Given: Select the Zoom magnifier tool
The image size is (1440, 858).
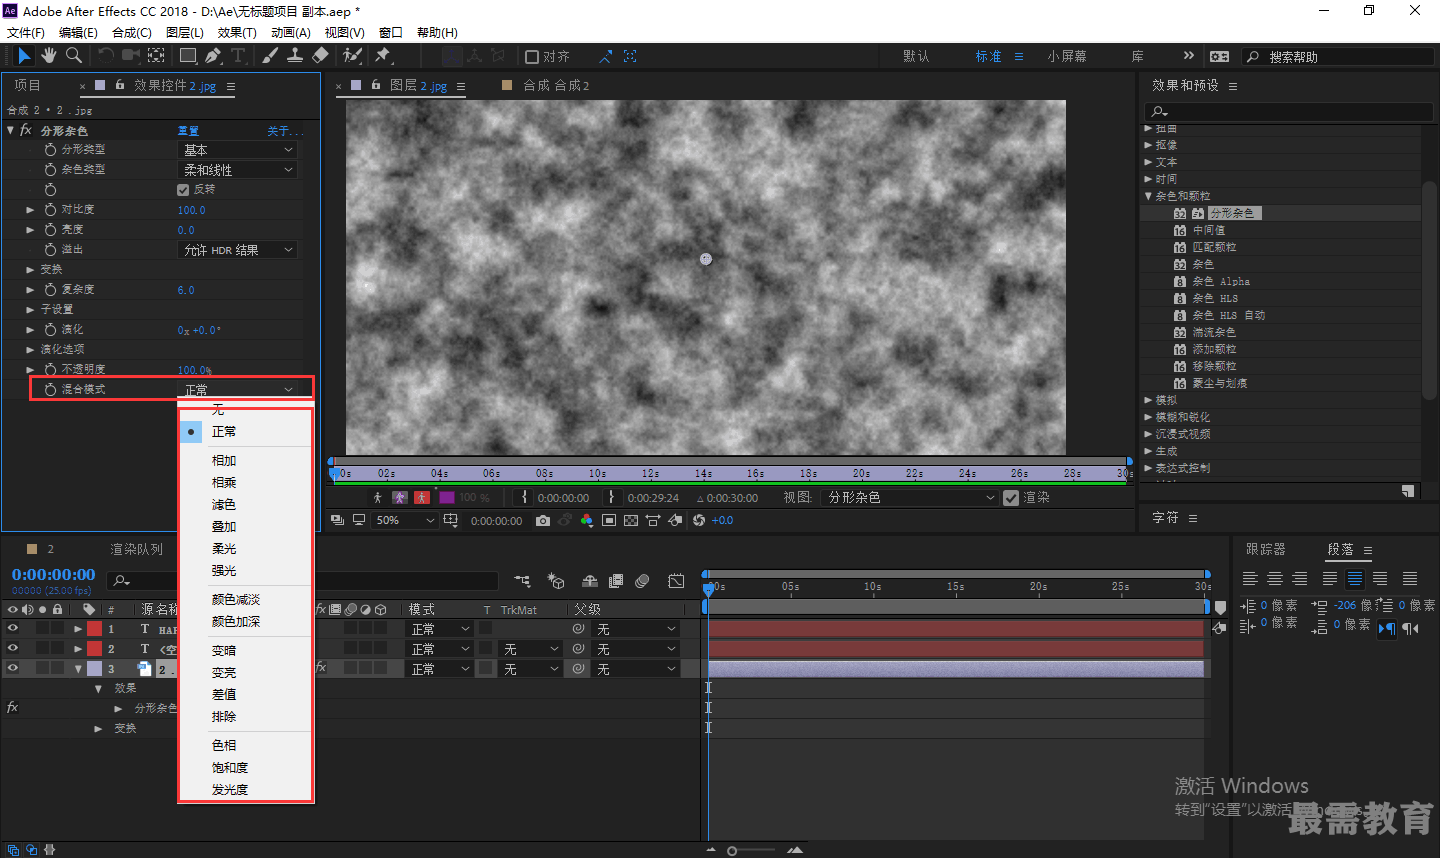Looking at the screenshot, I should coord(74,56).
